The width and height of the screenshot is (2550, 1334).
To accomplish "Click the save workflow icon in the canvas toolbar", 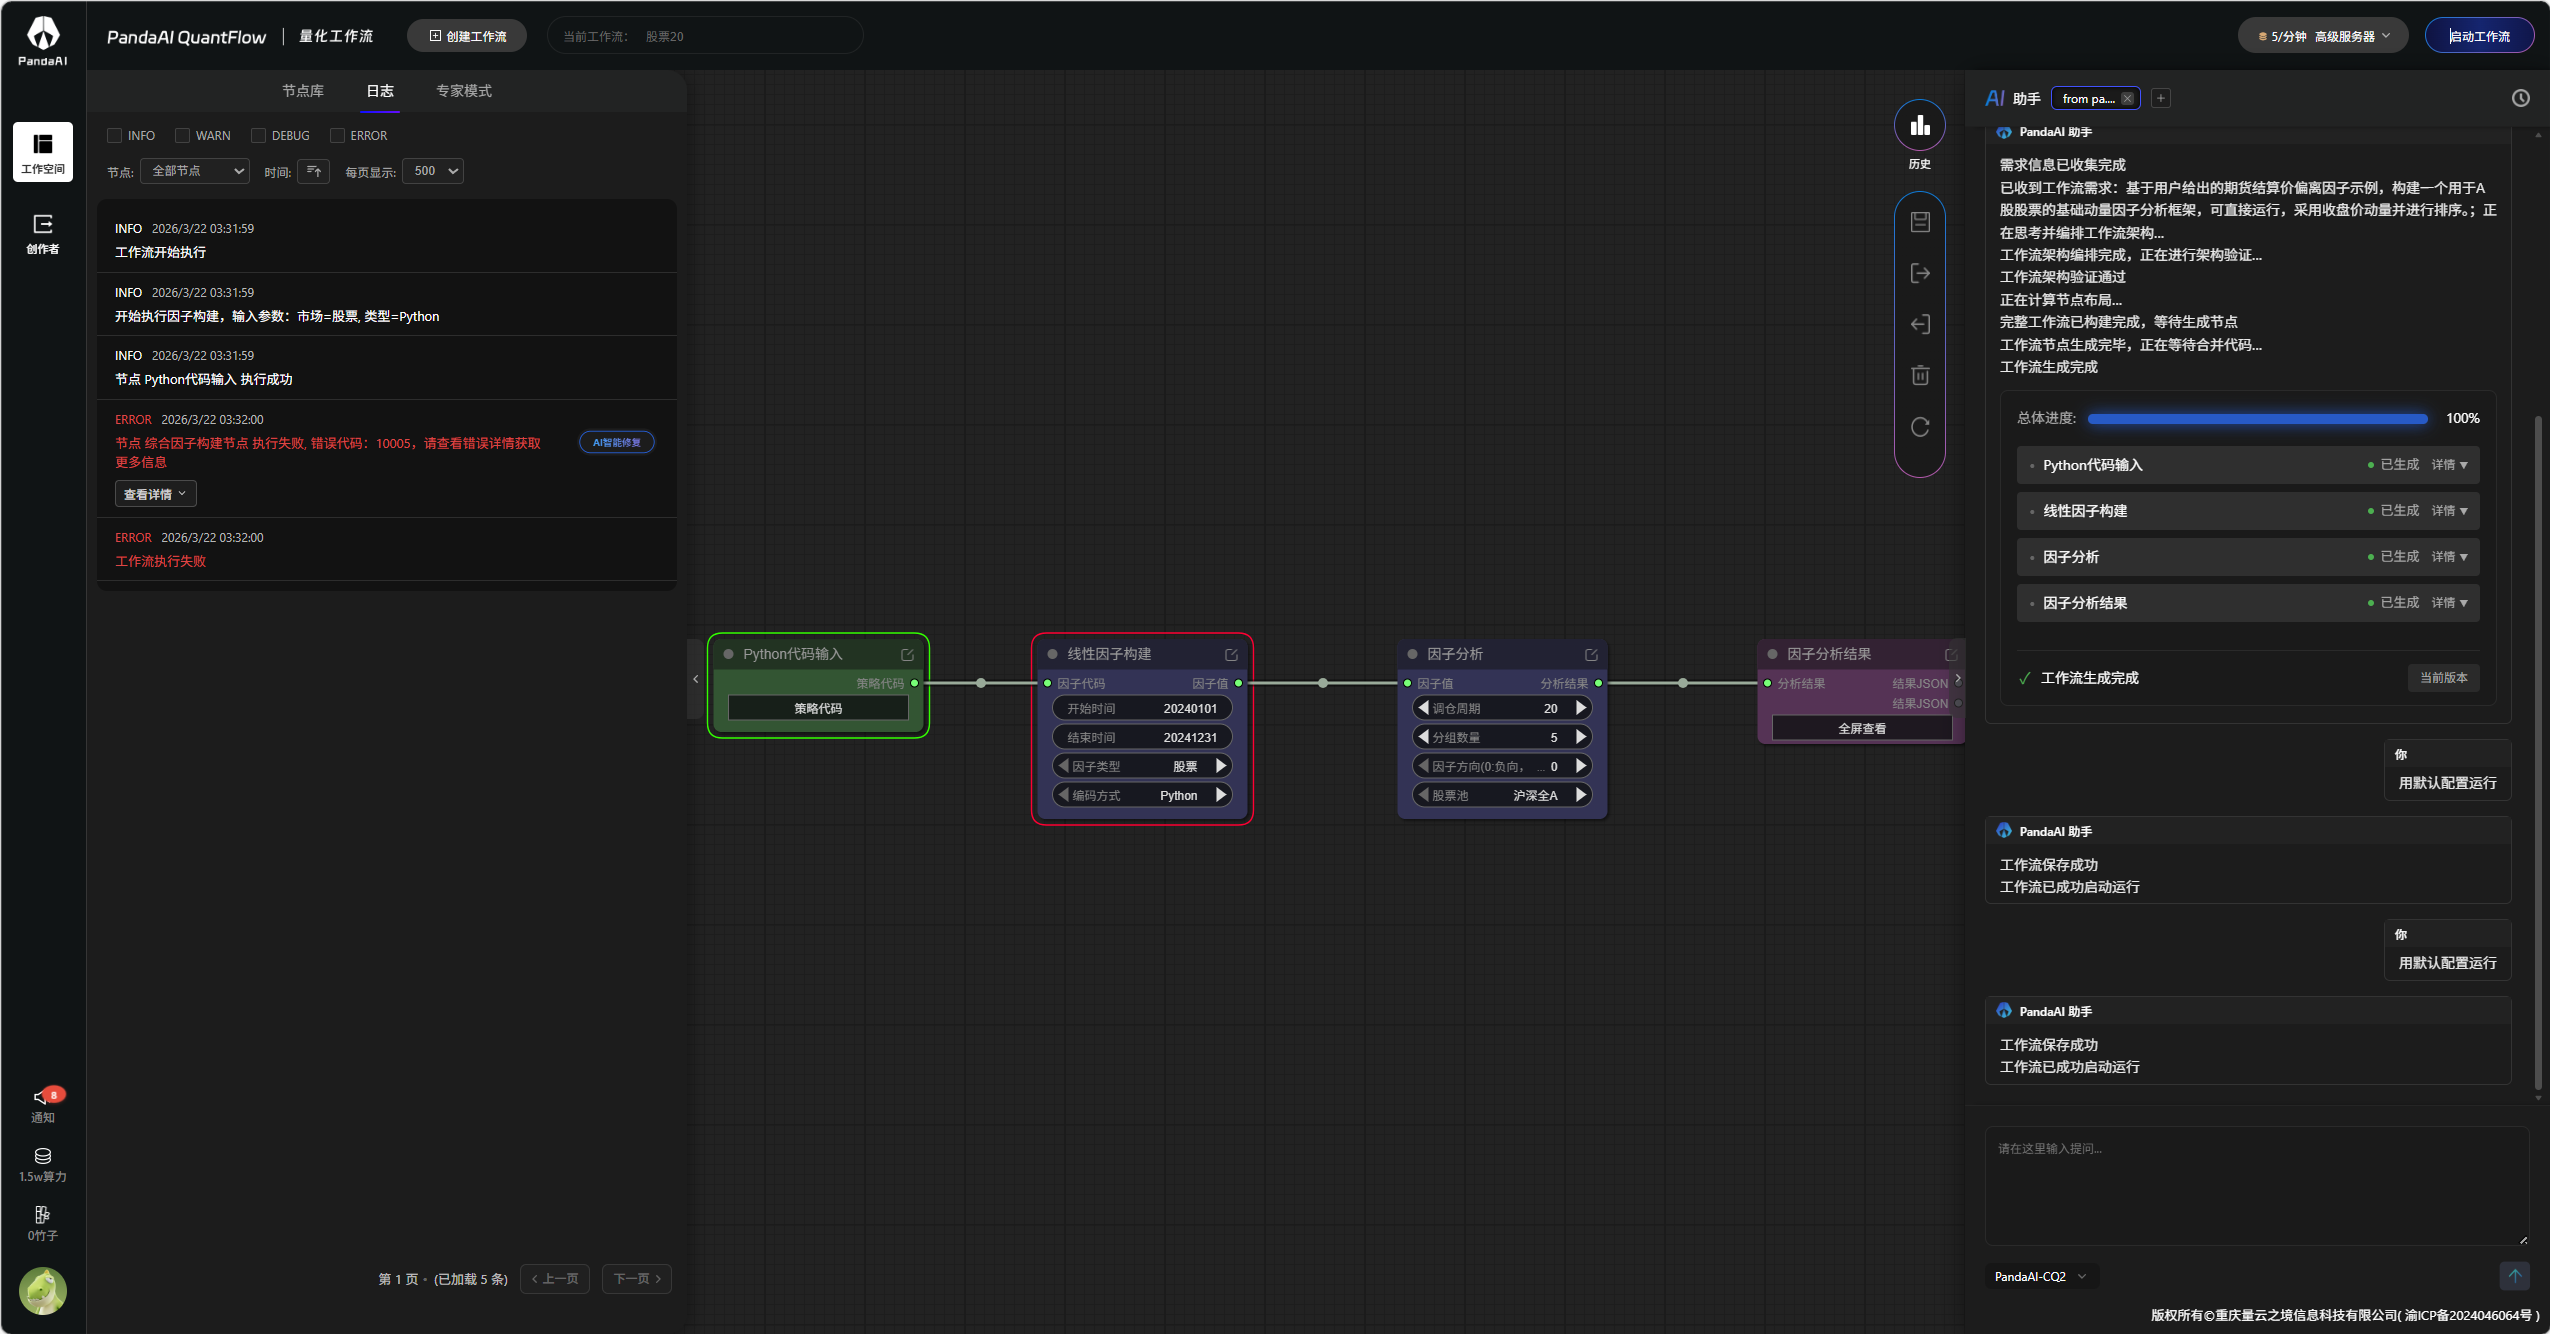I will tap(1920, 222).
